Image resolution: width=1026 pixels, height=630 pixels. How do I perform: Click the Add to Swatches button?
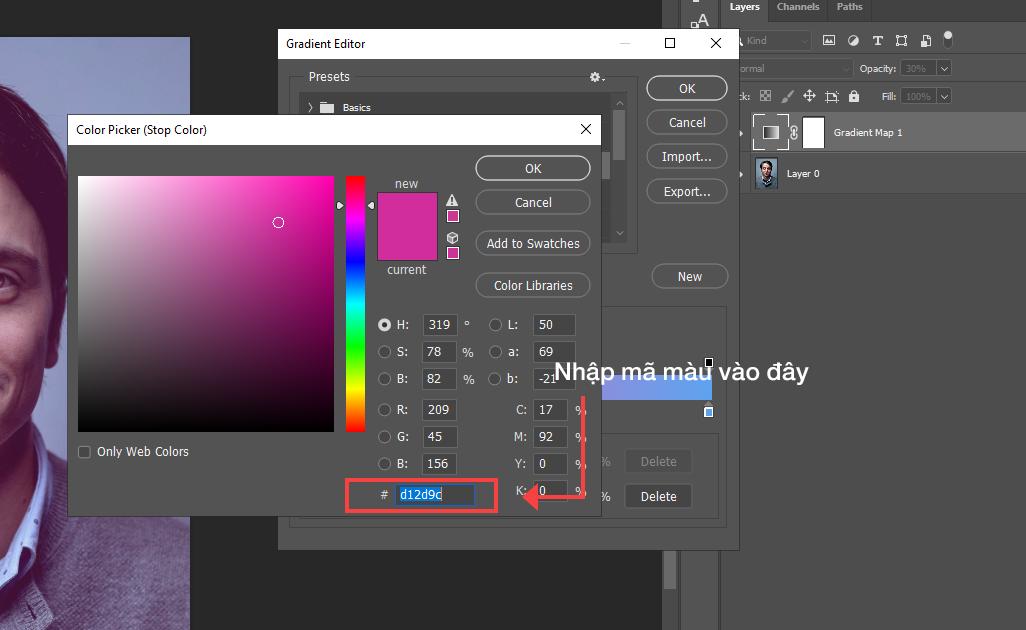point(532,243)
